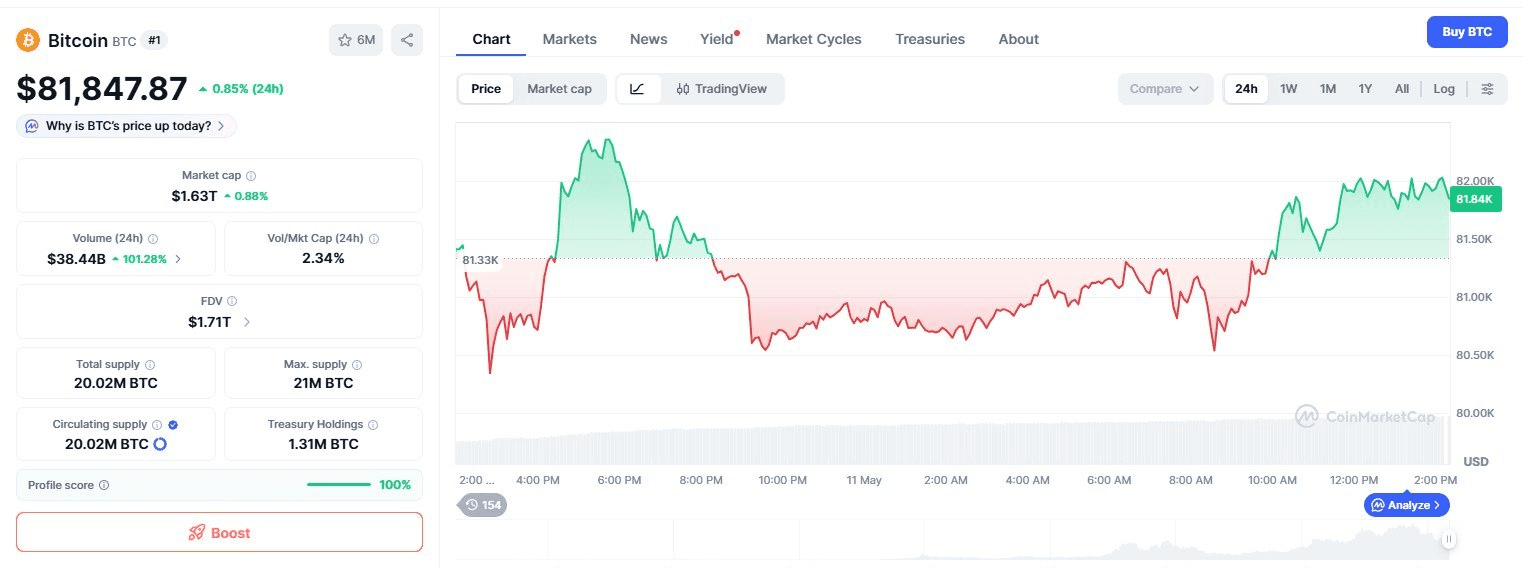Click the $1.63T market cap value
Image resolution: width=1523 pixels, height=568 pixels.
pyautogui.click(x=194, y=196)
